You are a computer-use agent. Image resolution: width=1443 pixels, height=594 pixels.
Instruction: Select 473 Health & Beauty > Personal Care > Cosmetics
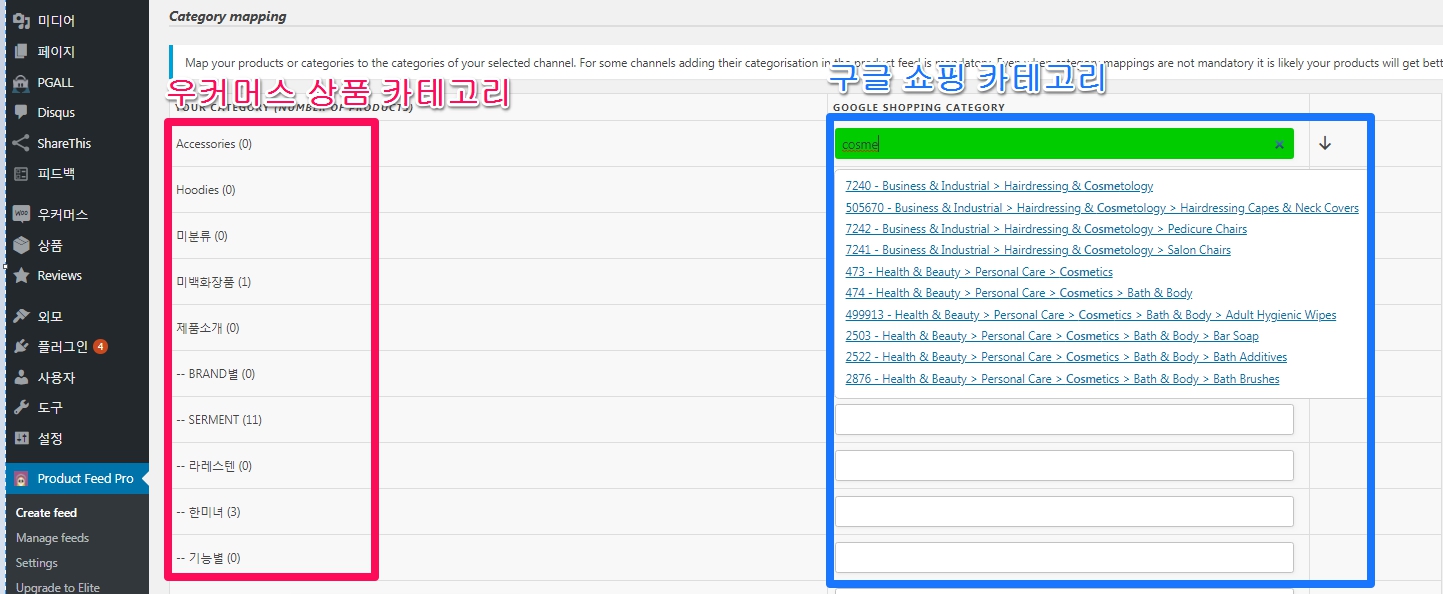(x=978, y=272)
